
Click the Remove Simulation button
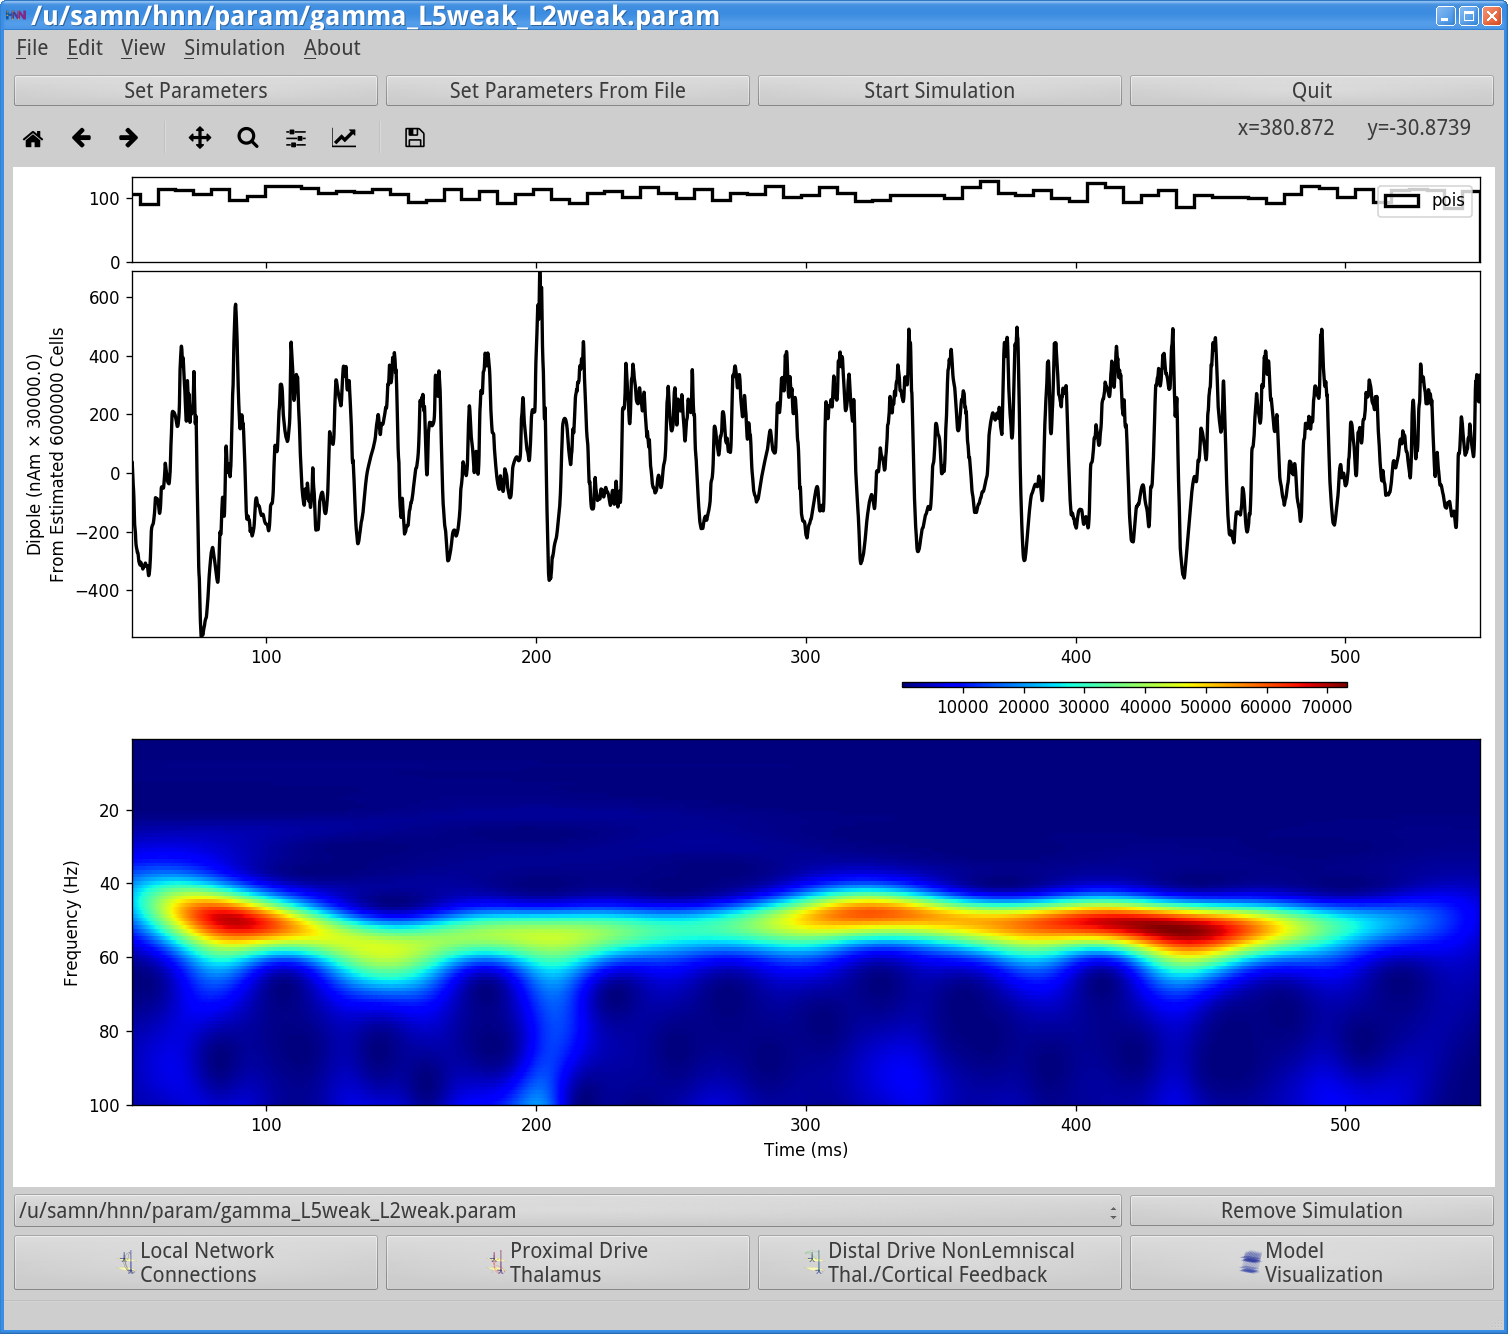(x=1312, y=1210)
